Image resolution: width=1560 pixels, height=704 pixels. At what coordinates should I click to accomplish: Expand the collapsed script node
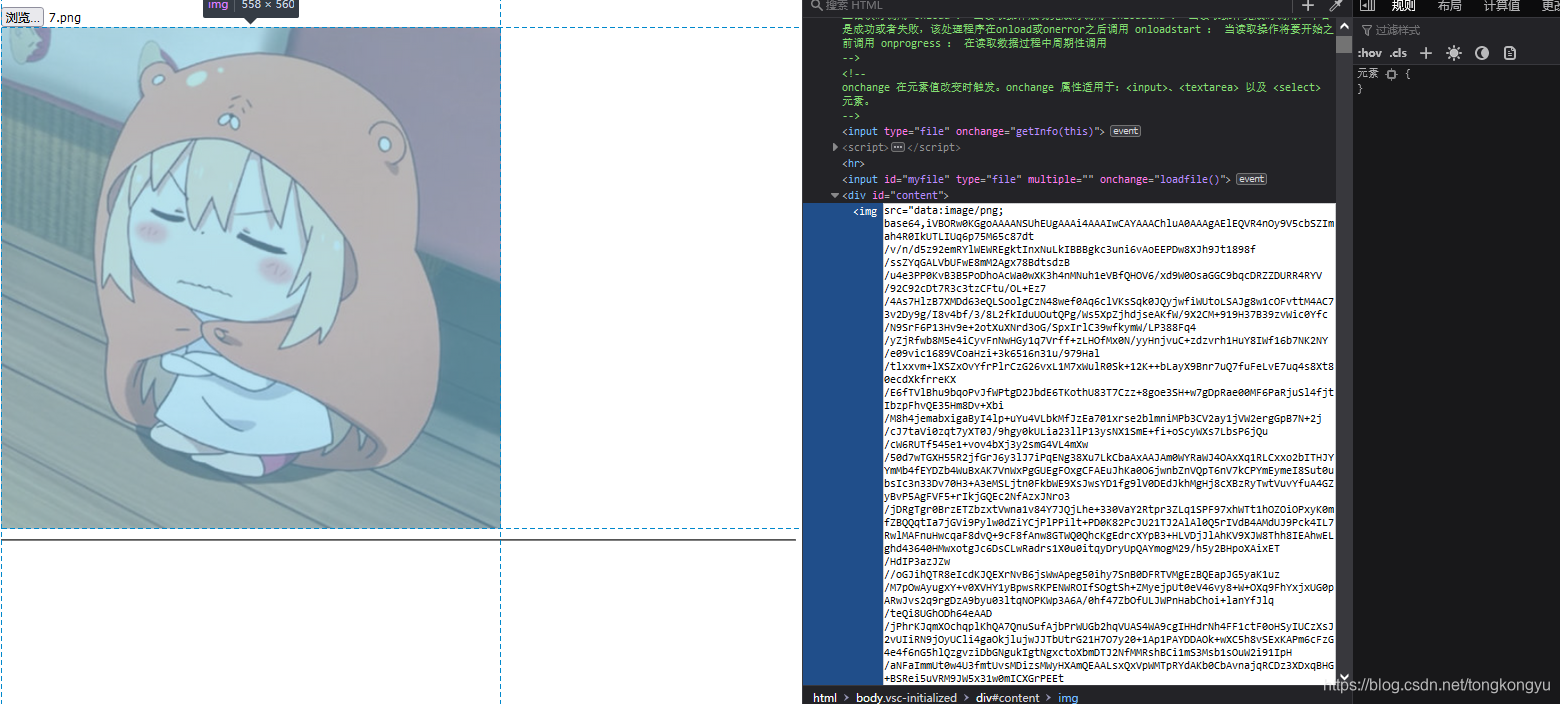pos(836,147)
